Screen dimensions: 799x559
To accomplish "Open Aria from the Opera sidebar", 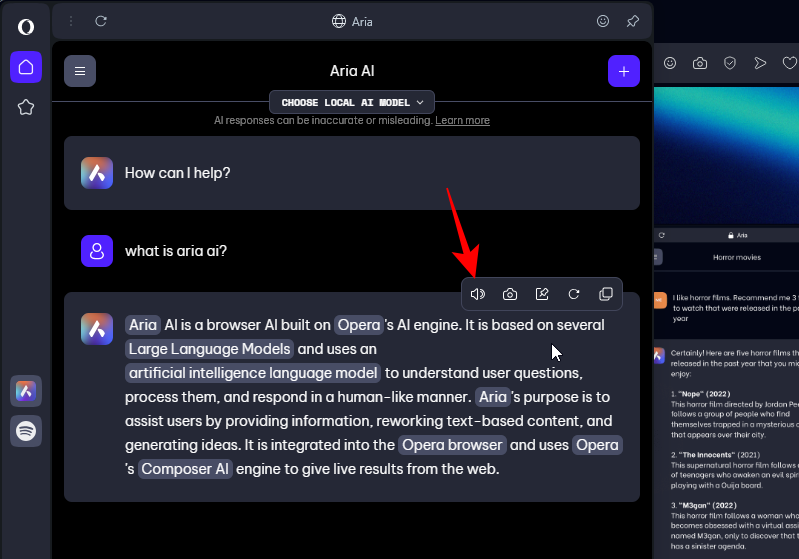I will [26, 391].
